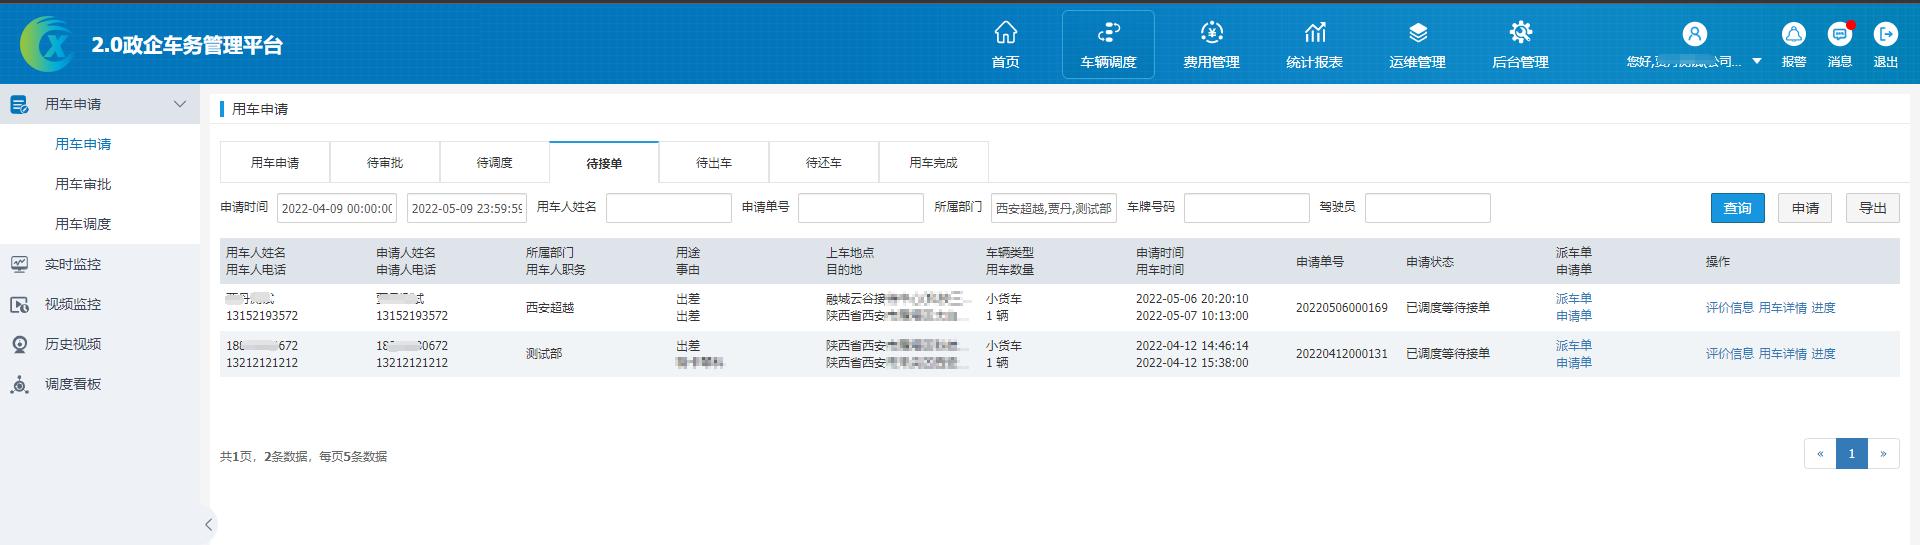Focus 用车人姓名 input field
The height and width of the screenshot is (545, 1920).
coord(669,208)
